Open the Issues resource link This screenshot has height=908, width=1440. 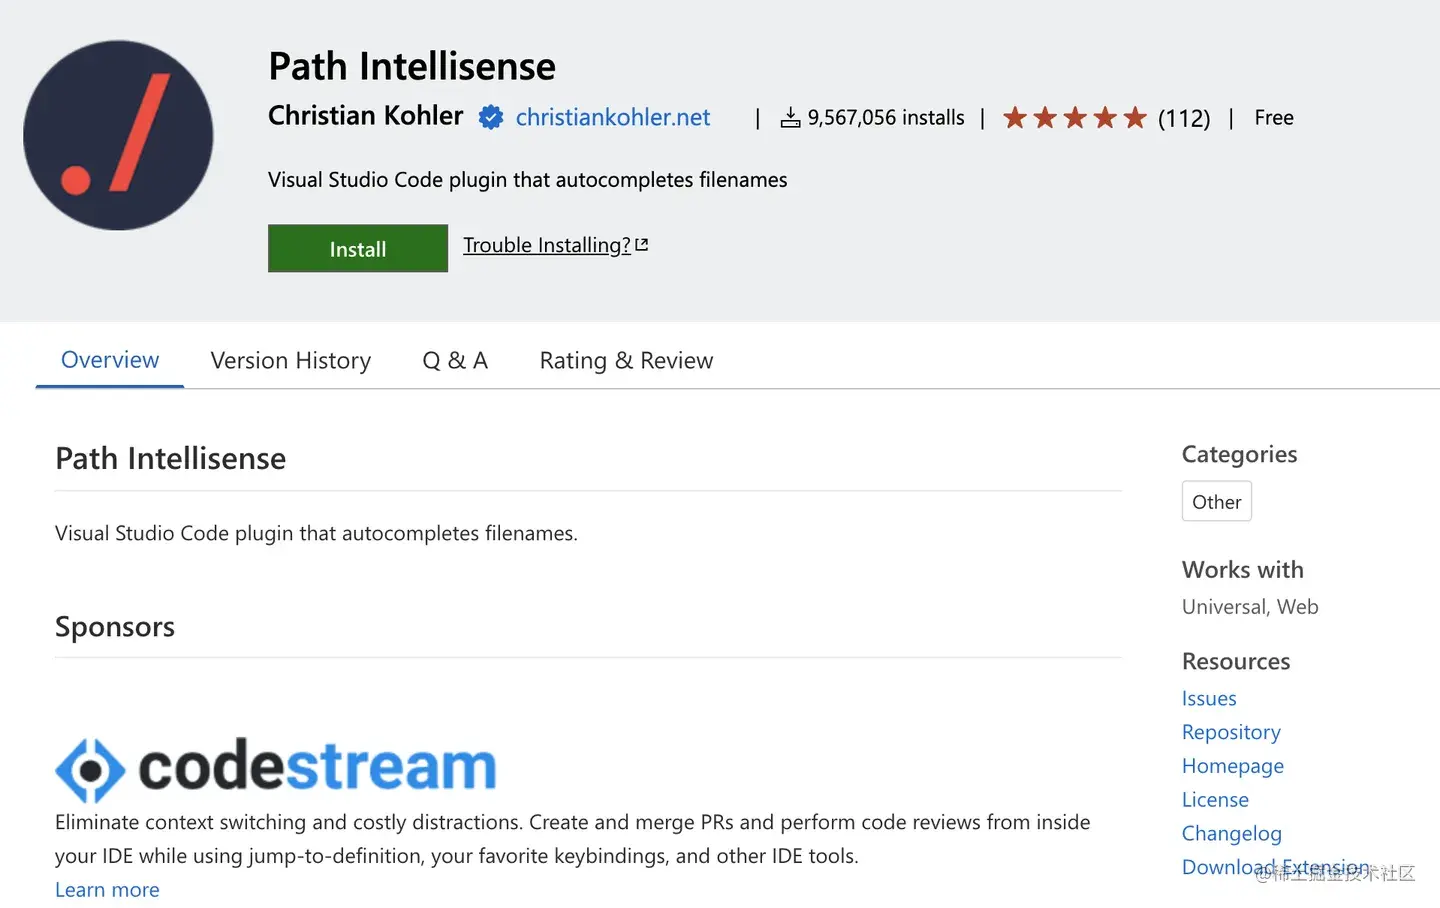click(x=1209, y=698)
